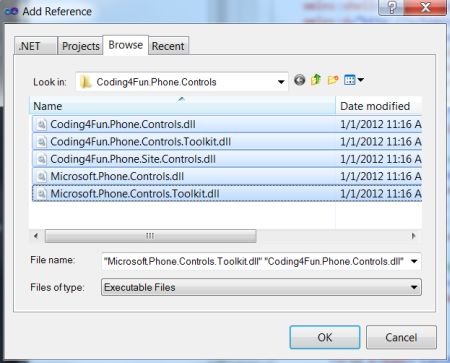Switch to the .NET tab
Viewport: 450px width, 363px height.
click(35, 46)
